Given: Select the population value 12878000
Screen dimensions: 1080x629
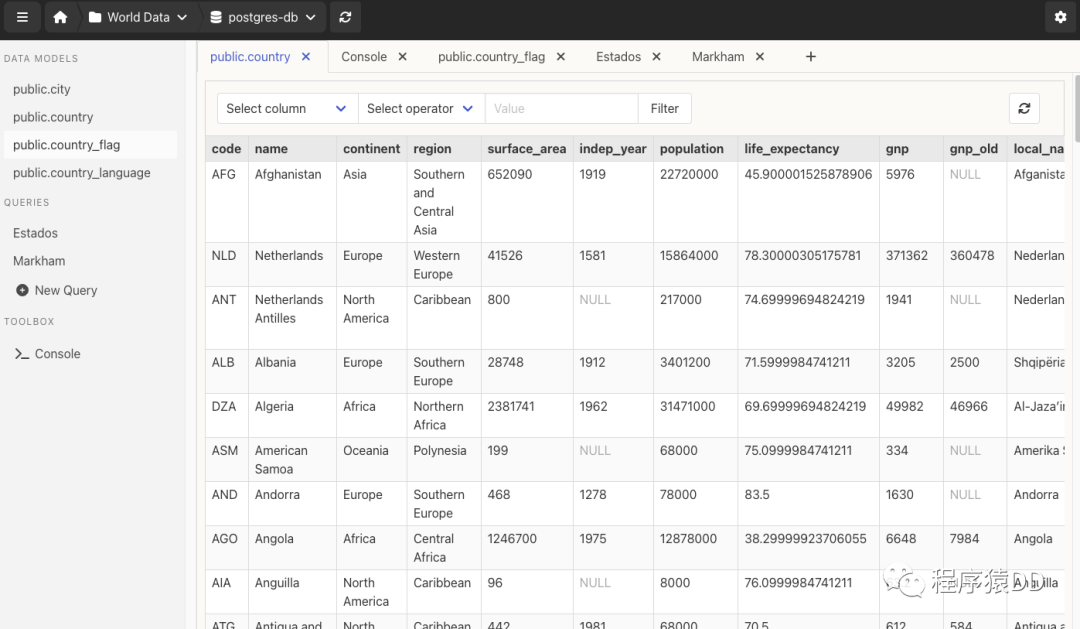Looking at the screenshot, I should tap(688, 539).
